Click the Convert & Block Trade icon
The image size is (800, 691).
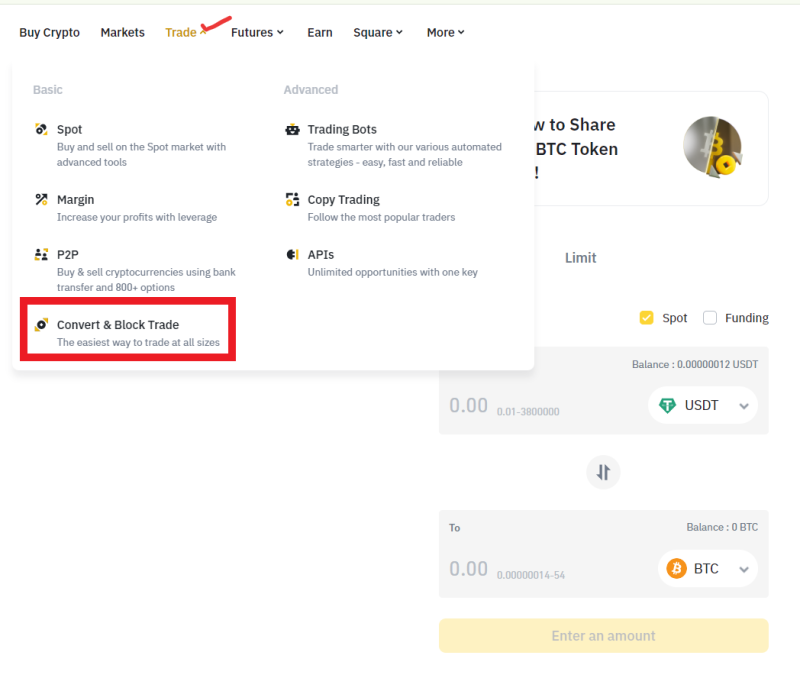[41, 325]
